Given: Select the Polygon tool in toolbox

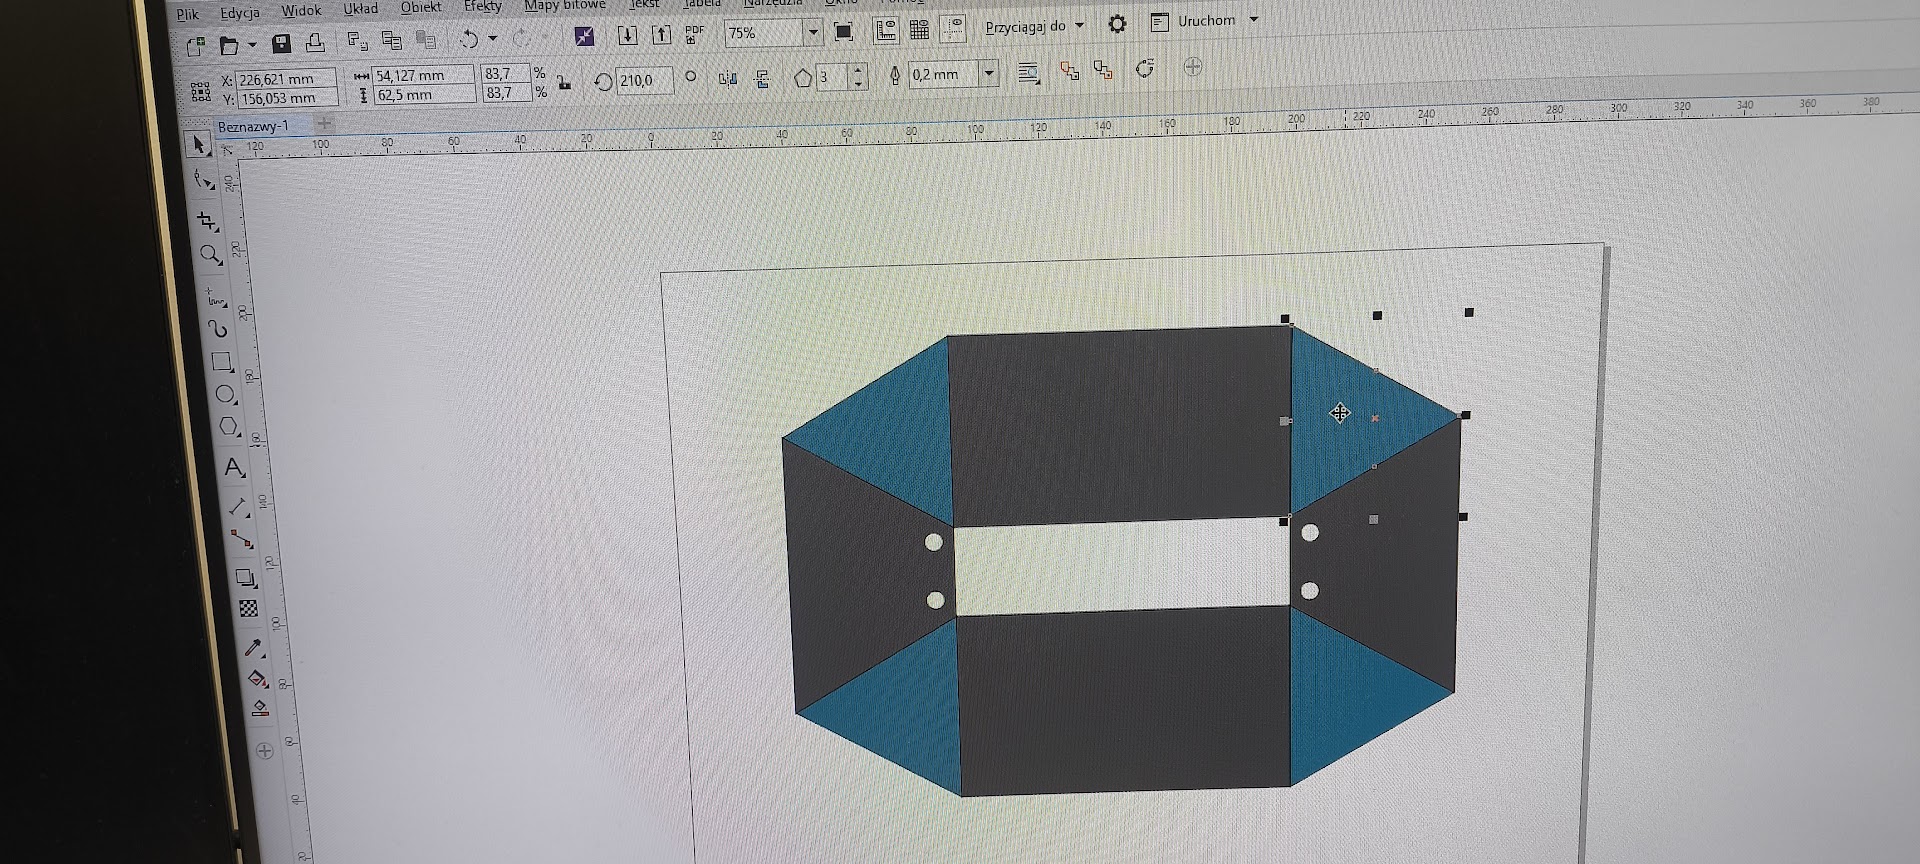Looking at the screenshot, I should [x=229, y=427].
